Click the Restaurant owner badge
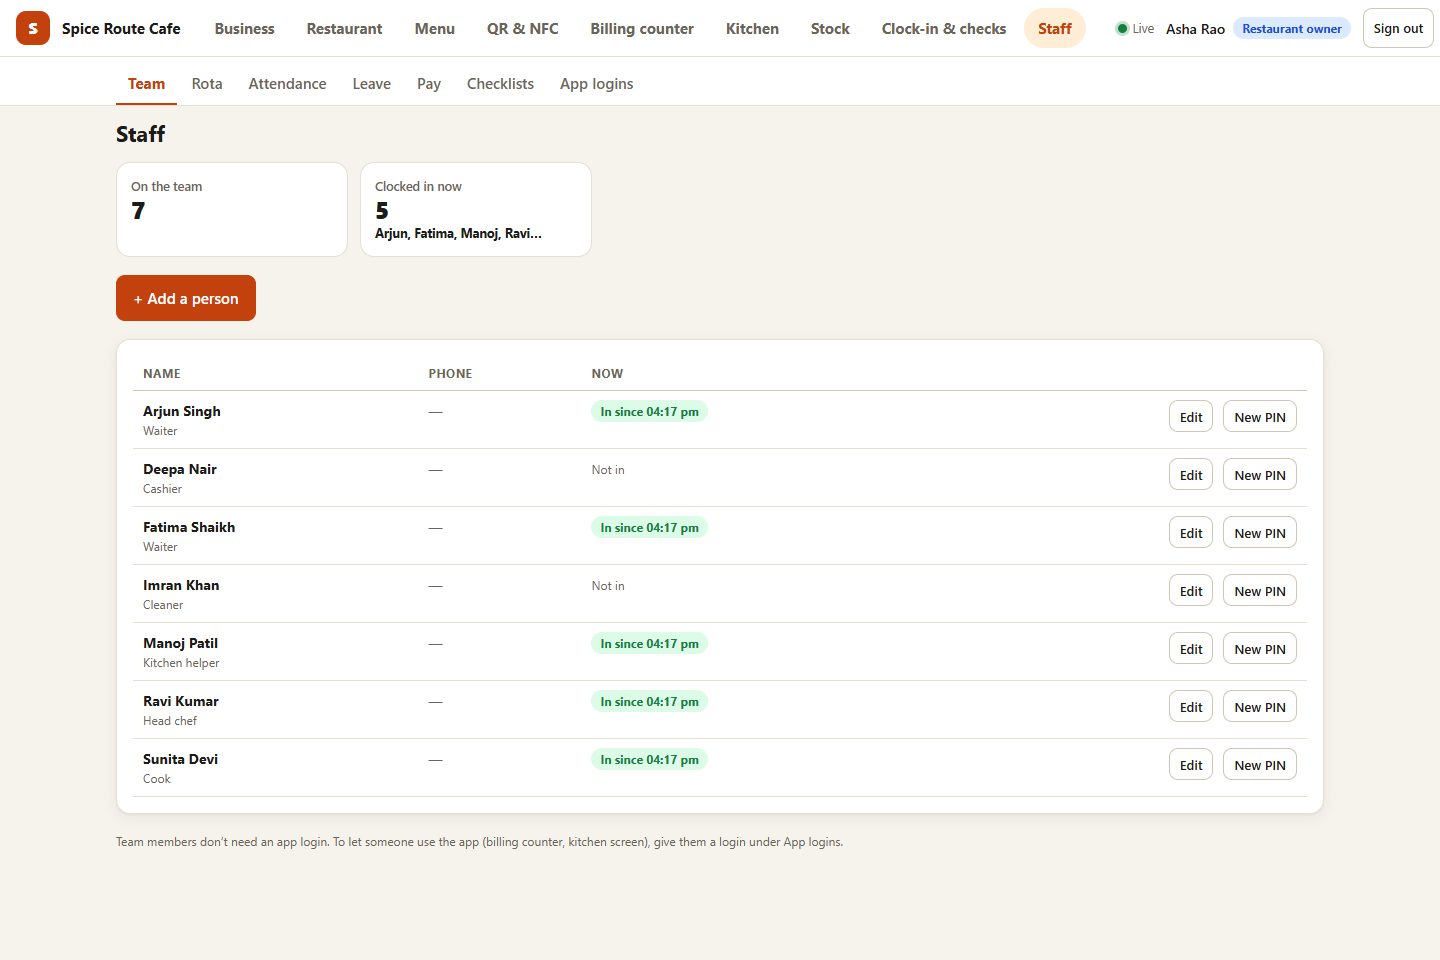1440x960 pixels. [x=1292, y=28]
